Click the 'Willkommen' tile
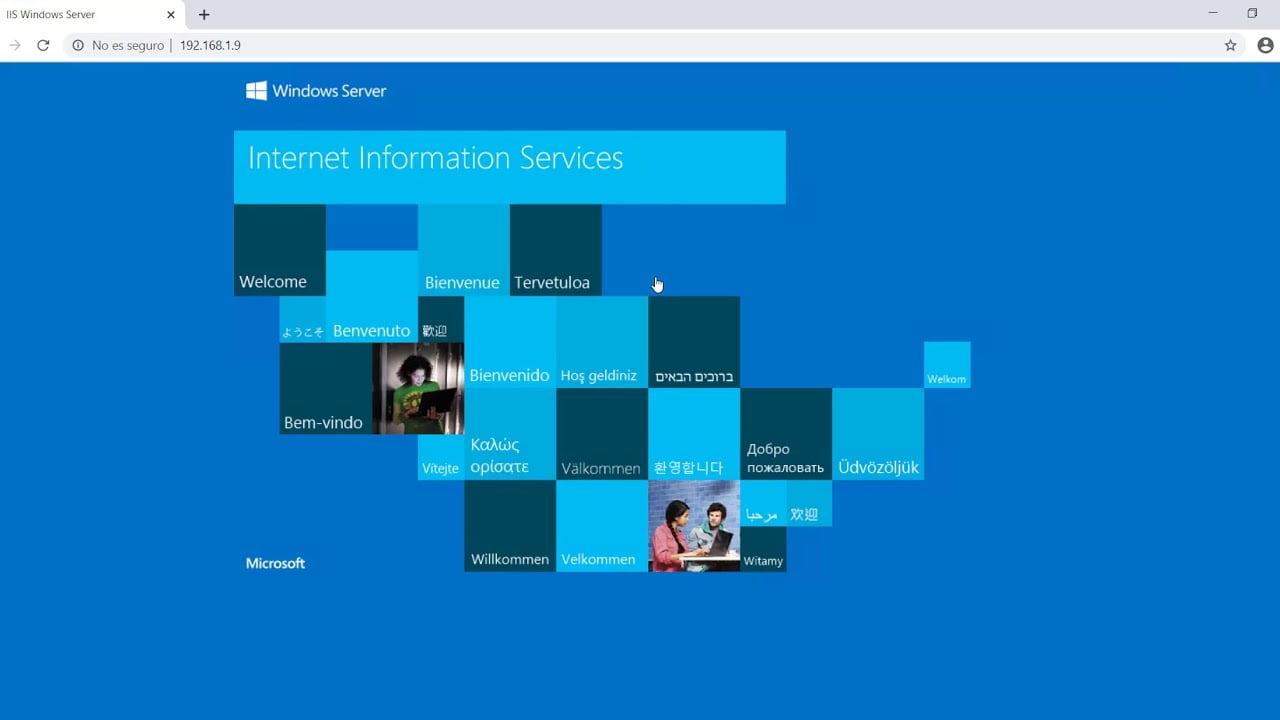This screenshot has height=720, width=1280. pos(509,526)
